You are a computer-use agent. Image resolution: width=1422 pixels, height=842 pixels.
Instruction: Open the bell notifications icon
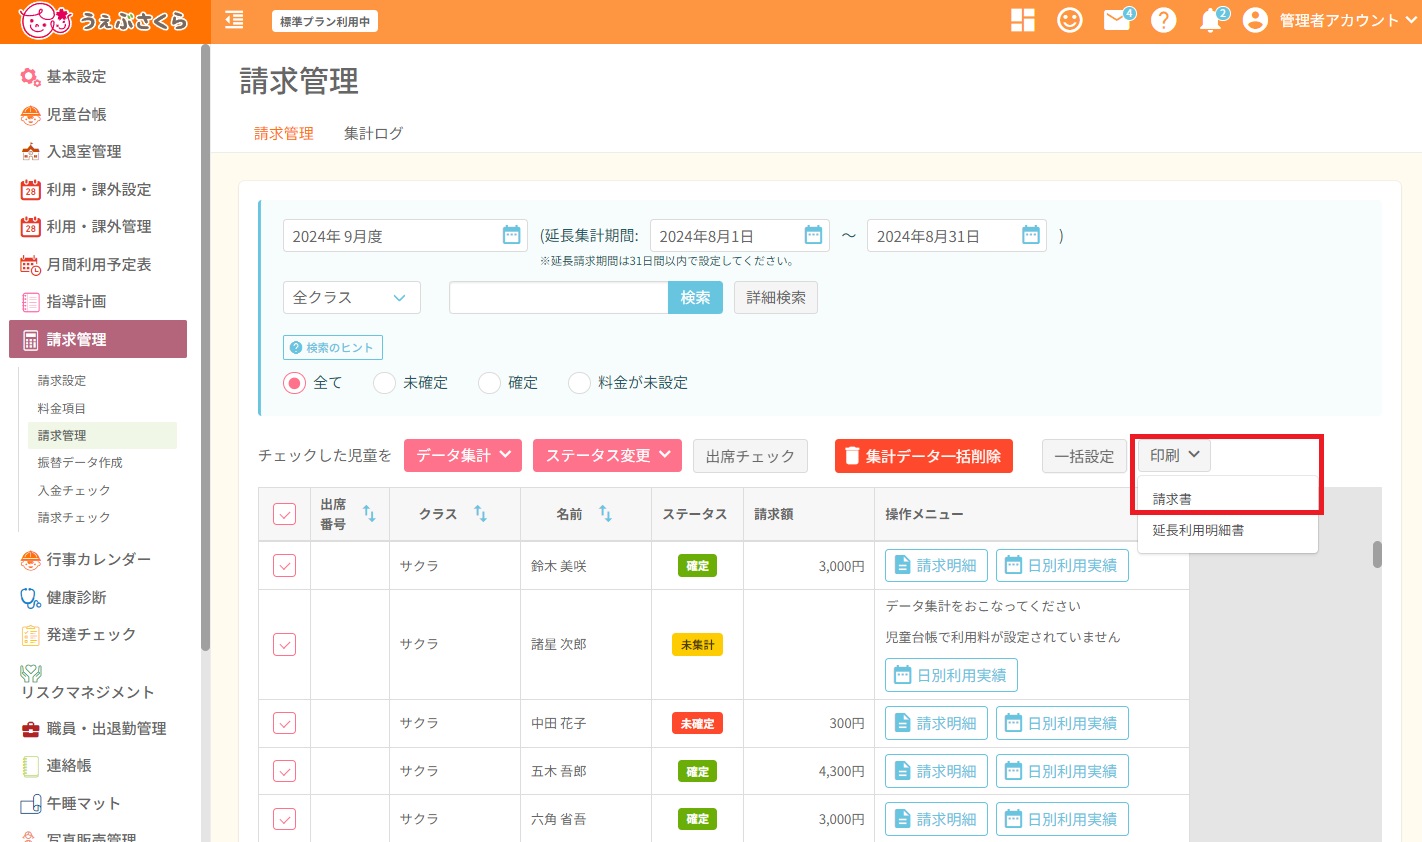(x=1210, y=20)
